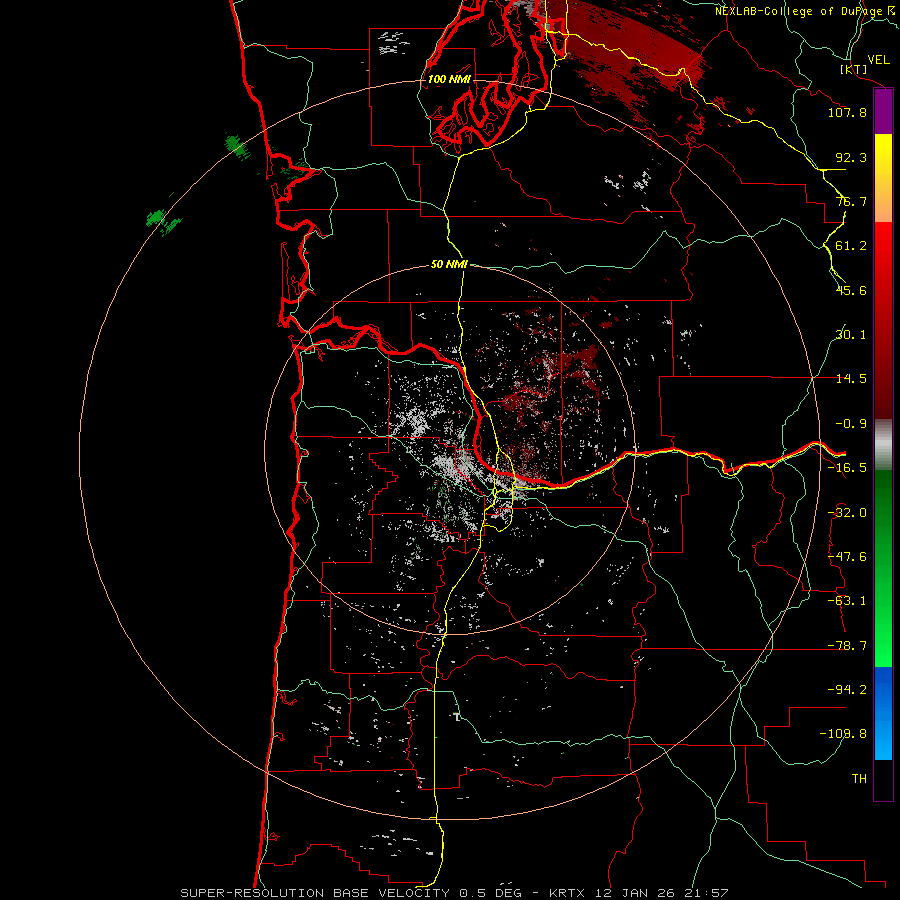Click the 30.1 velocity legend value
Viewport: 900px width, 900px height.
coord(851,335)
